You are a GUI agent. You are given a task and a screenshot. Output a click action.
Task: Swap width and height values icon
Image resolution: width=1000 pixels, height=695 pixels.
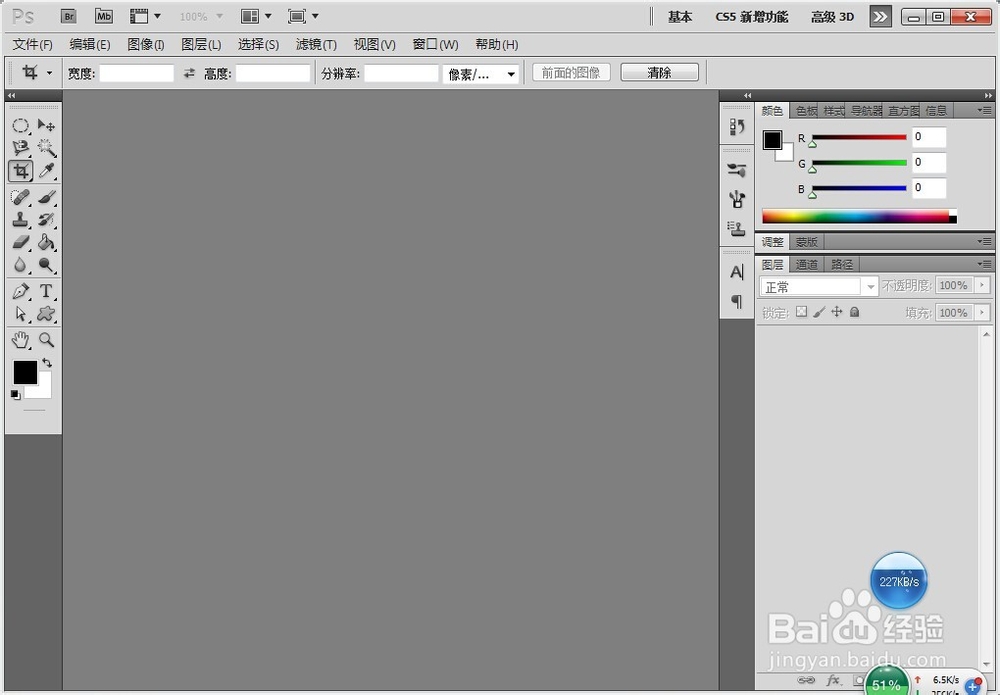[189, 73]
